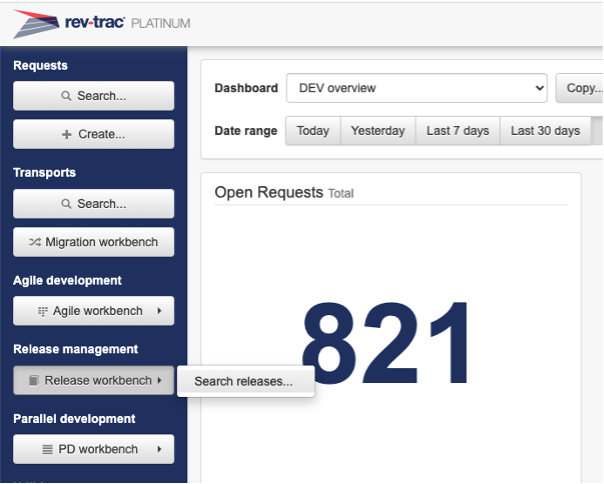Switch date range to Last 7 days

[x=458, y=131]
